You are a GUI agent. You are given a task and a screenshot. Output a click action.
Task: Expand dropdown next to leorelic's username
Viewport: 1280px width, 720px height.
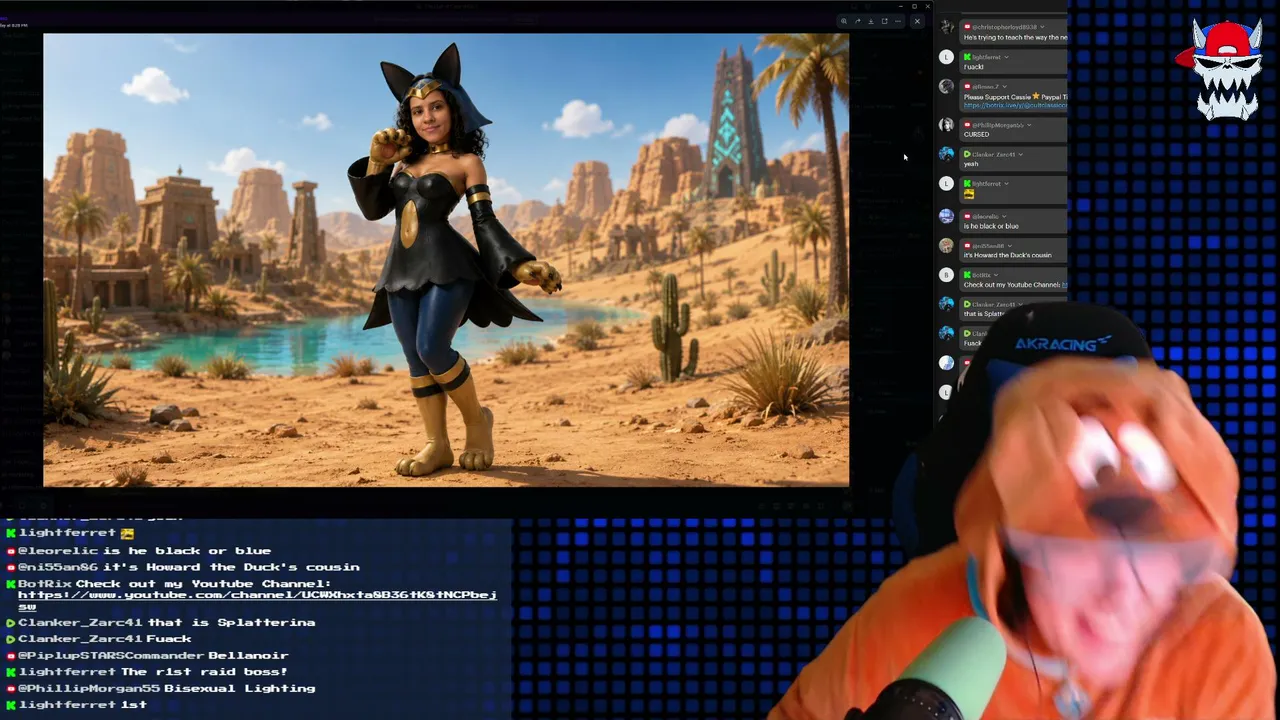(x=1005, y=216)
